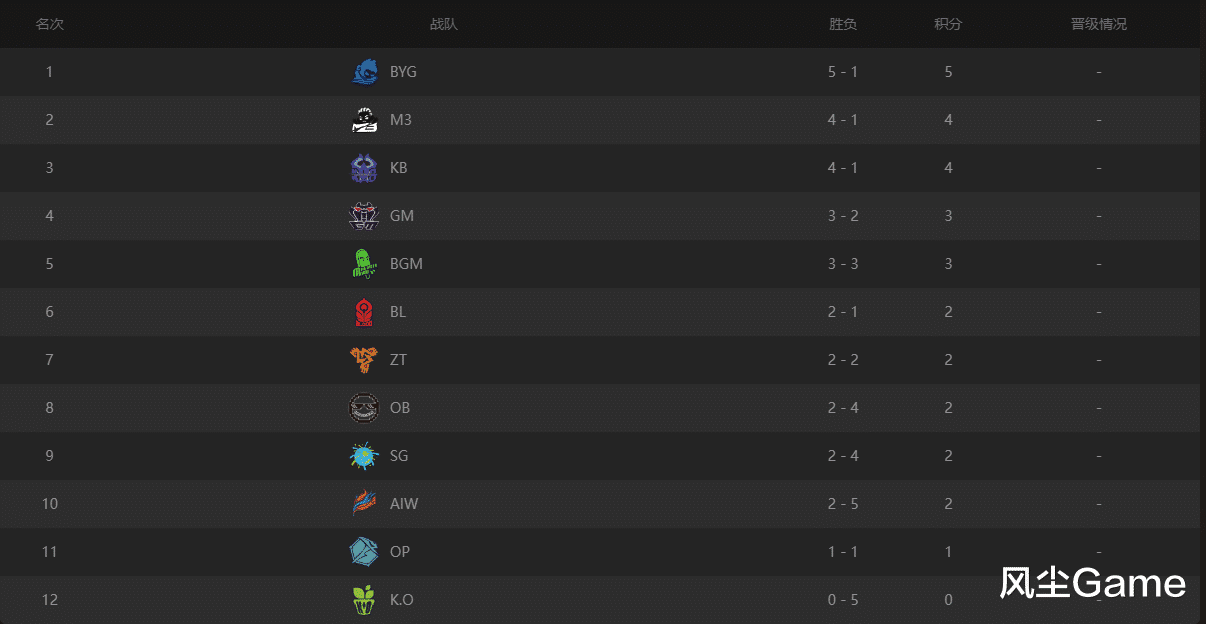This screenshot has width=1206, height=624.
Task: Click the K.O team green logo
Action: [x=365, y=600]
